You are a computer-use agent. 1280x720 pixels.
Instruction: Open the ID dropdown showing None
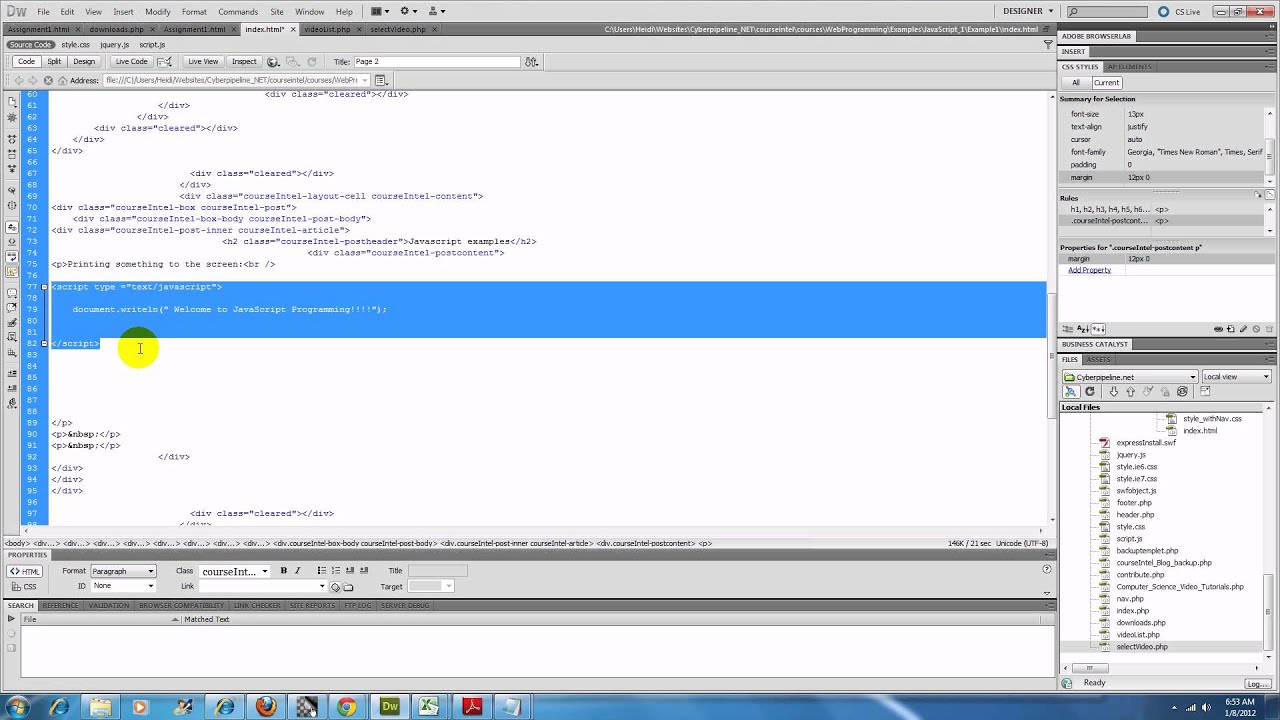pyautogui.click(x=123, y=586)
